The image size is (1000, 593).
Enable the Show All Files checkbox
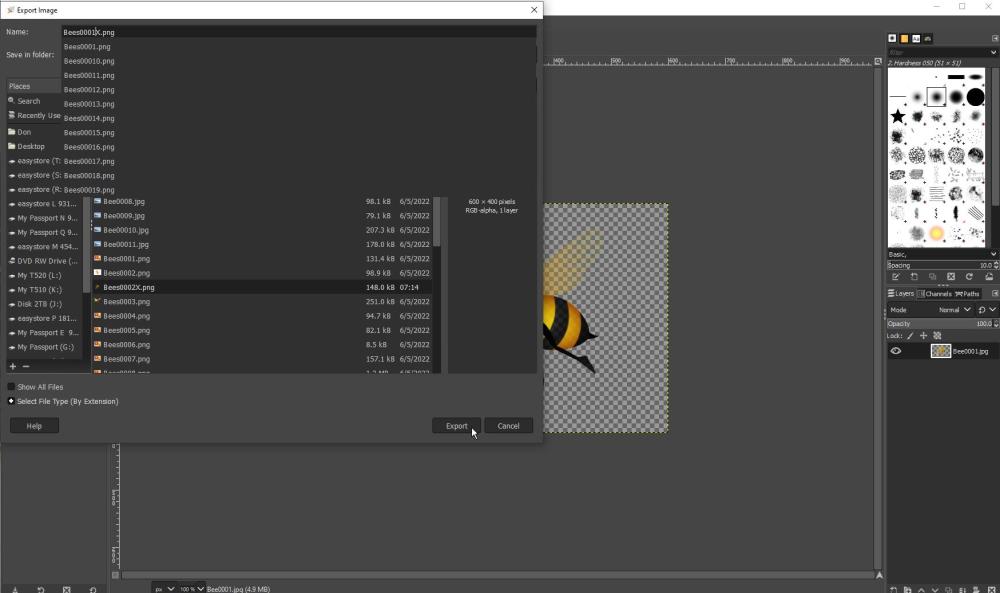pyautogui.click(x=12, y=387)
